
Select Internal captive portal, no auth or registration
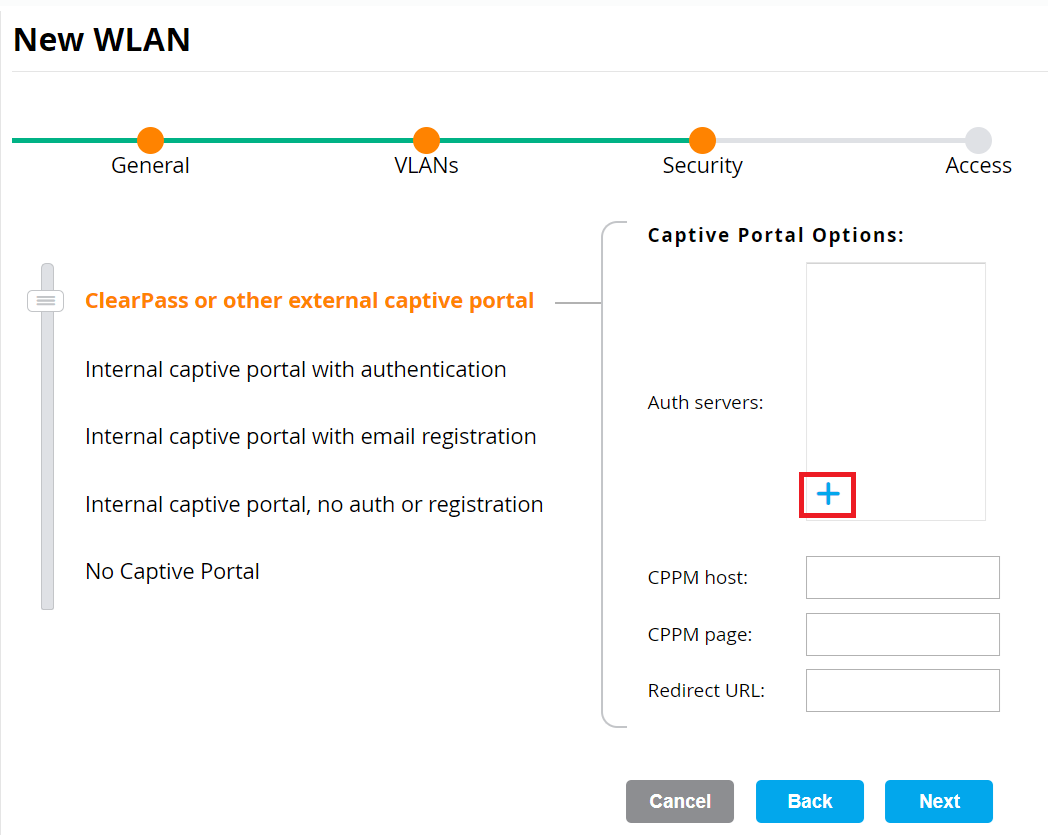tap(314, 505)
